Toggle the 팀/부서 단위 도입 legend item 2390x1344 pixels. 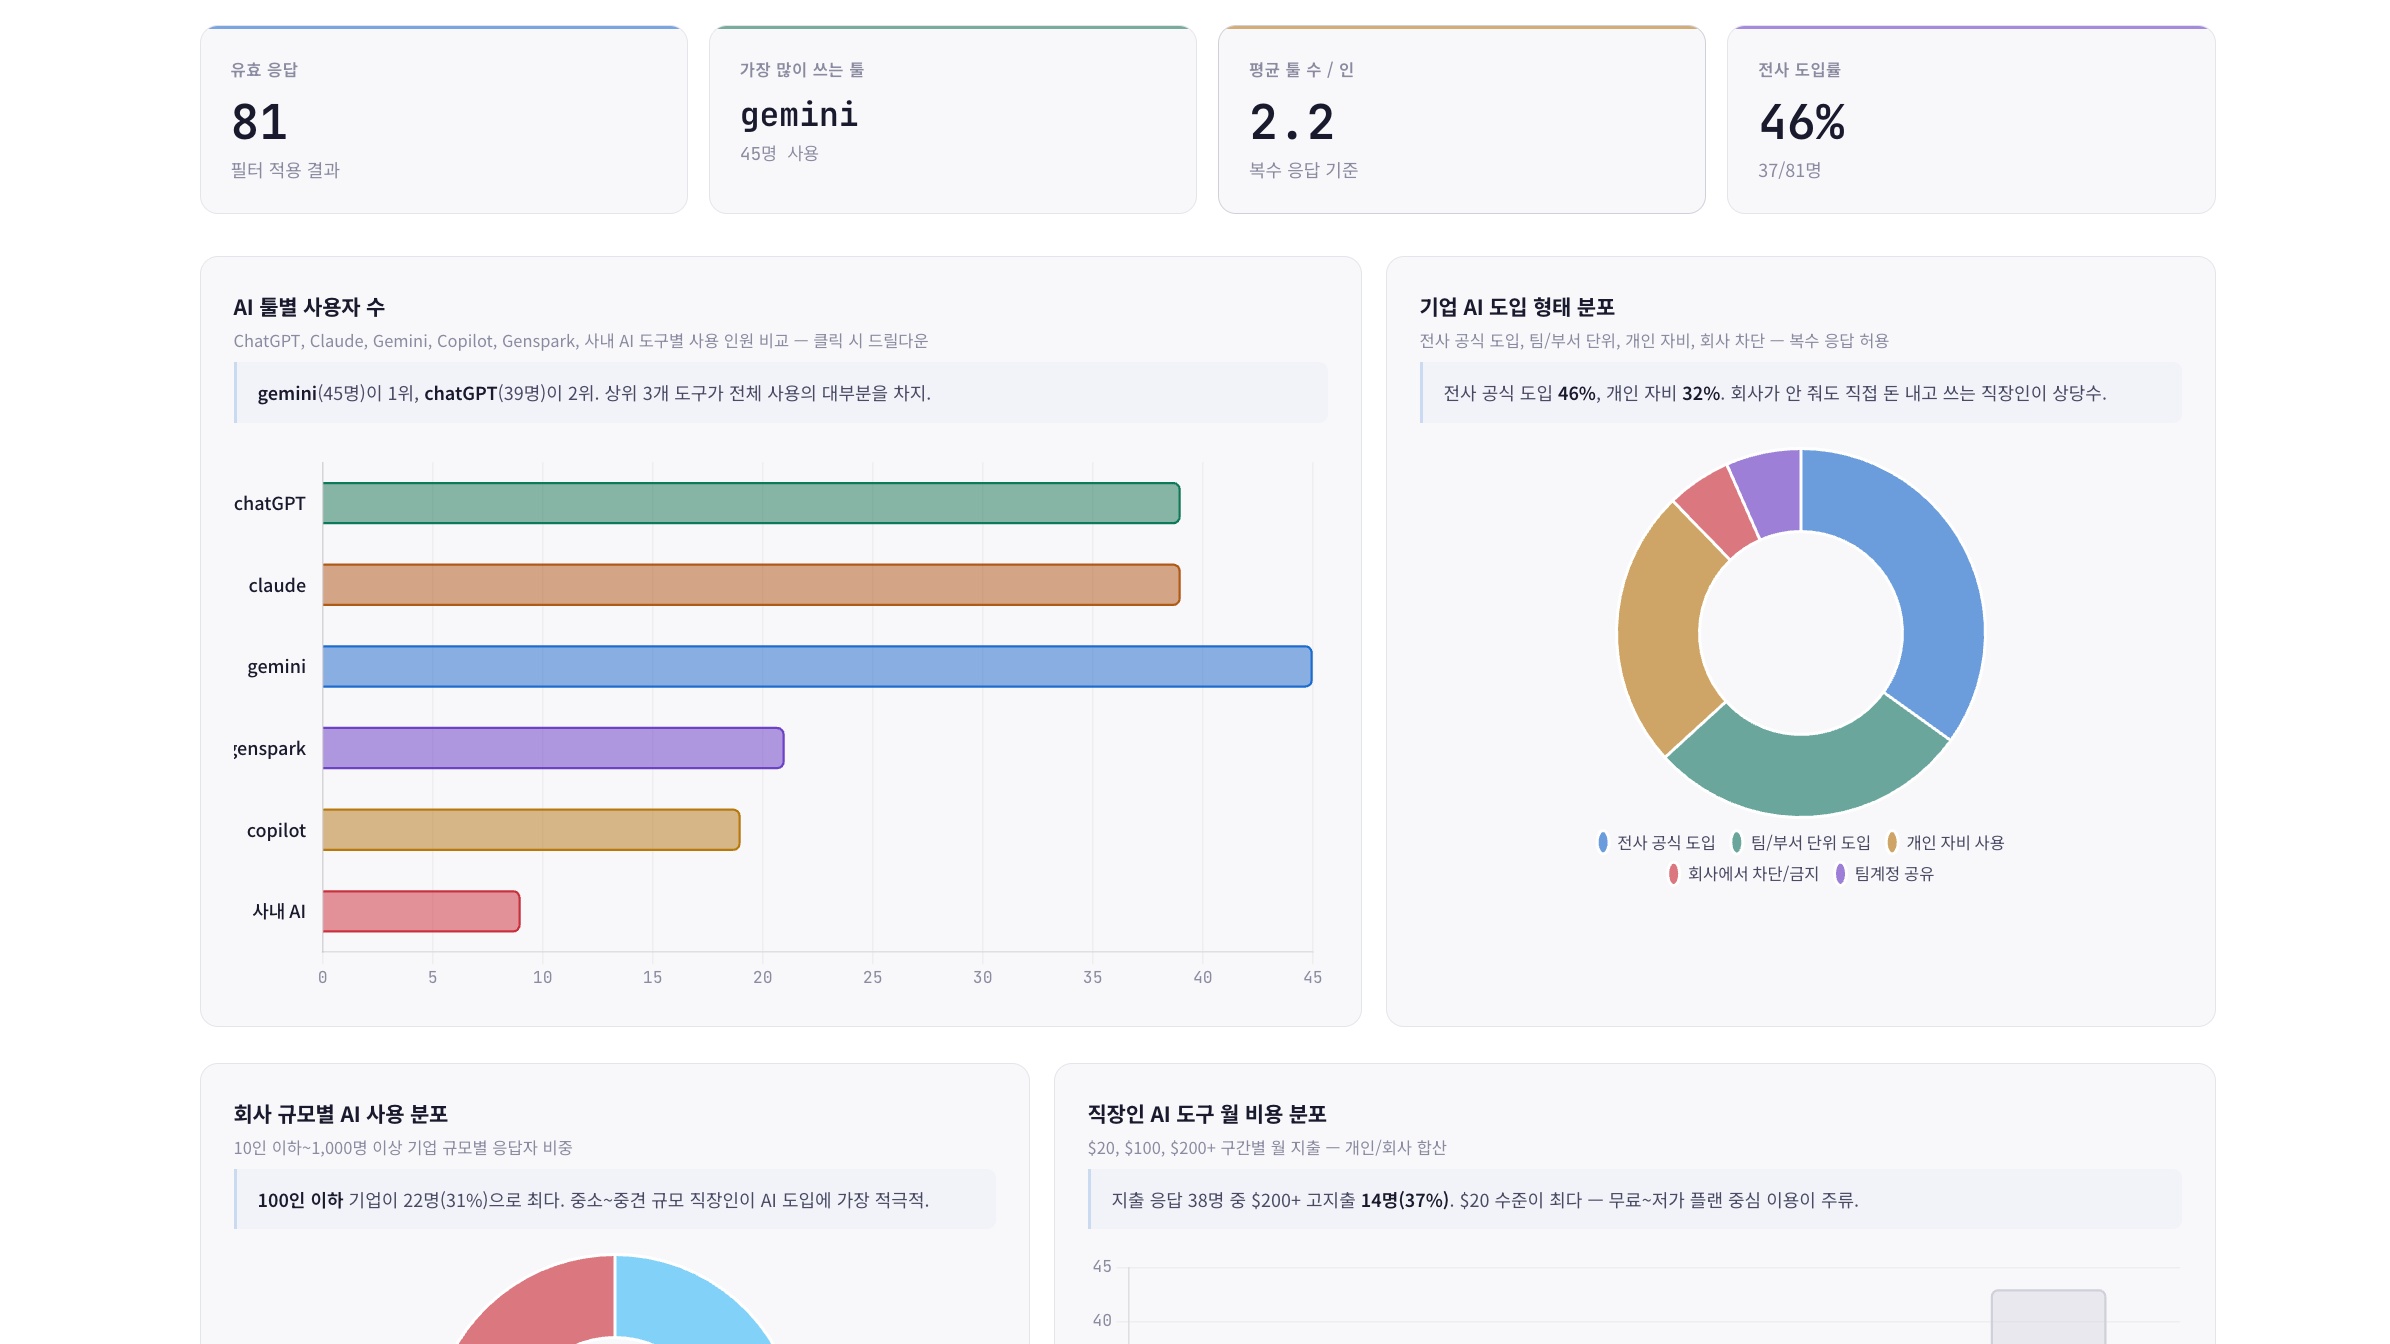pos(1800,843)
